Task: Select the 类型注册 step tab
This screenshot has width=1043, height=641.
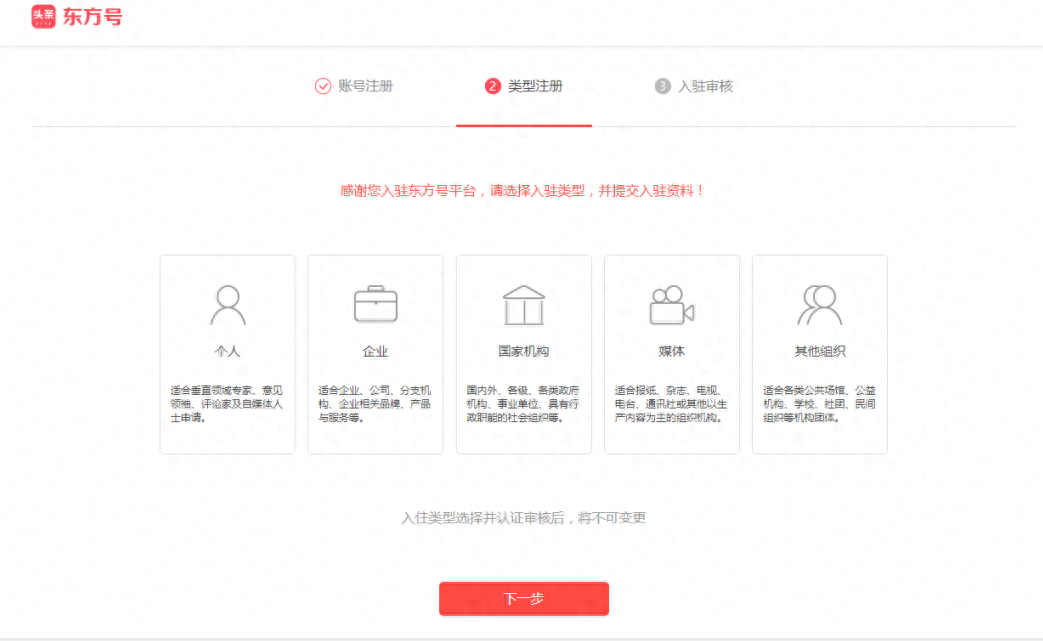Action: click(535, 86)
